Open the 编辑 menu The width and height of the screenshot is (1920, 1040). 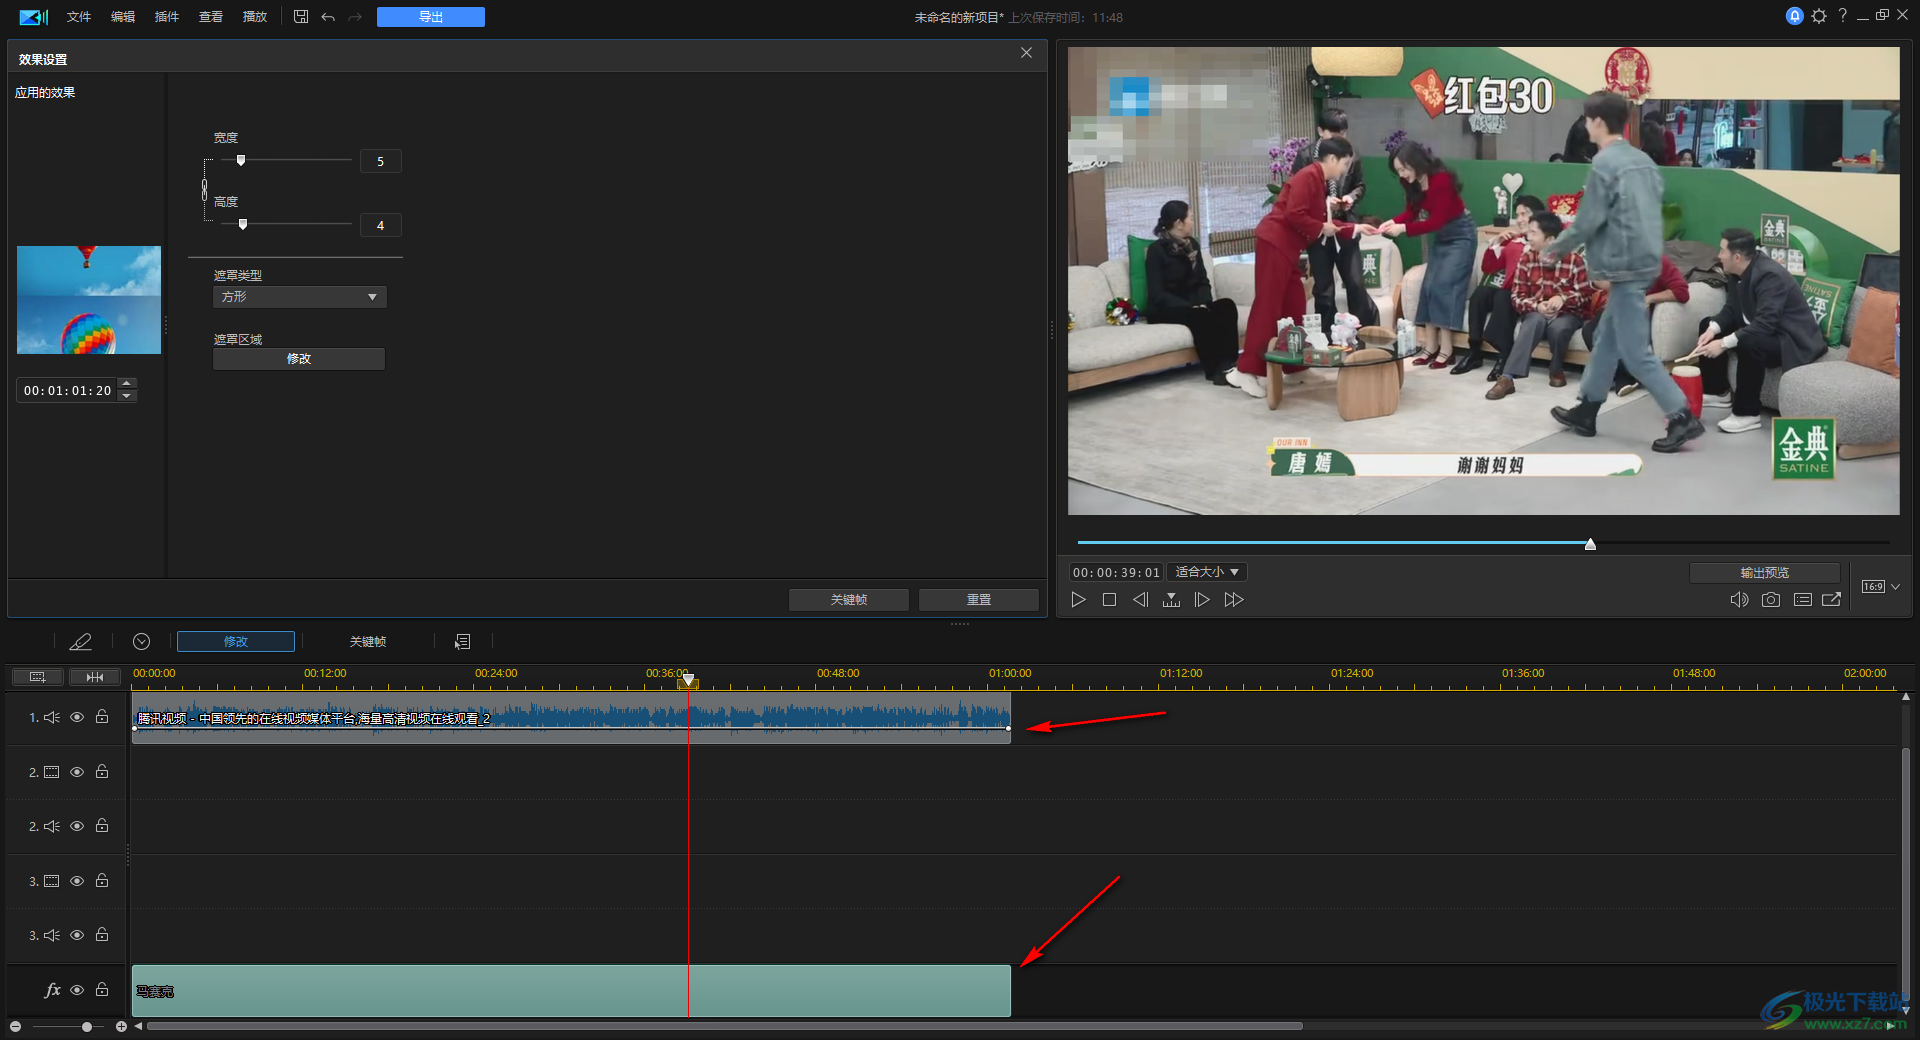pos(123,17)
